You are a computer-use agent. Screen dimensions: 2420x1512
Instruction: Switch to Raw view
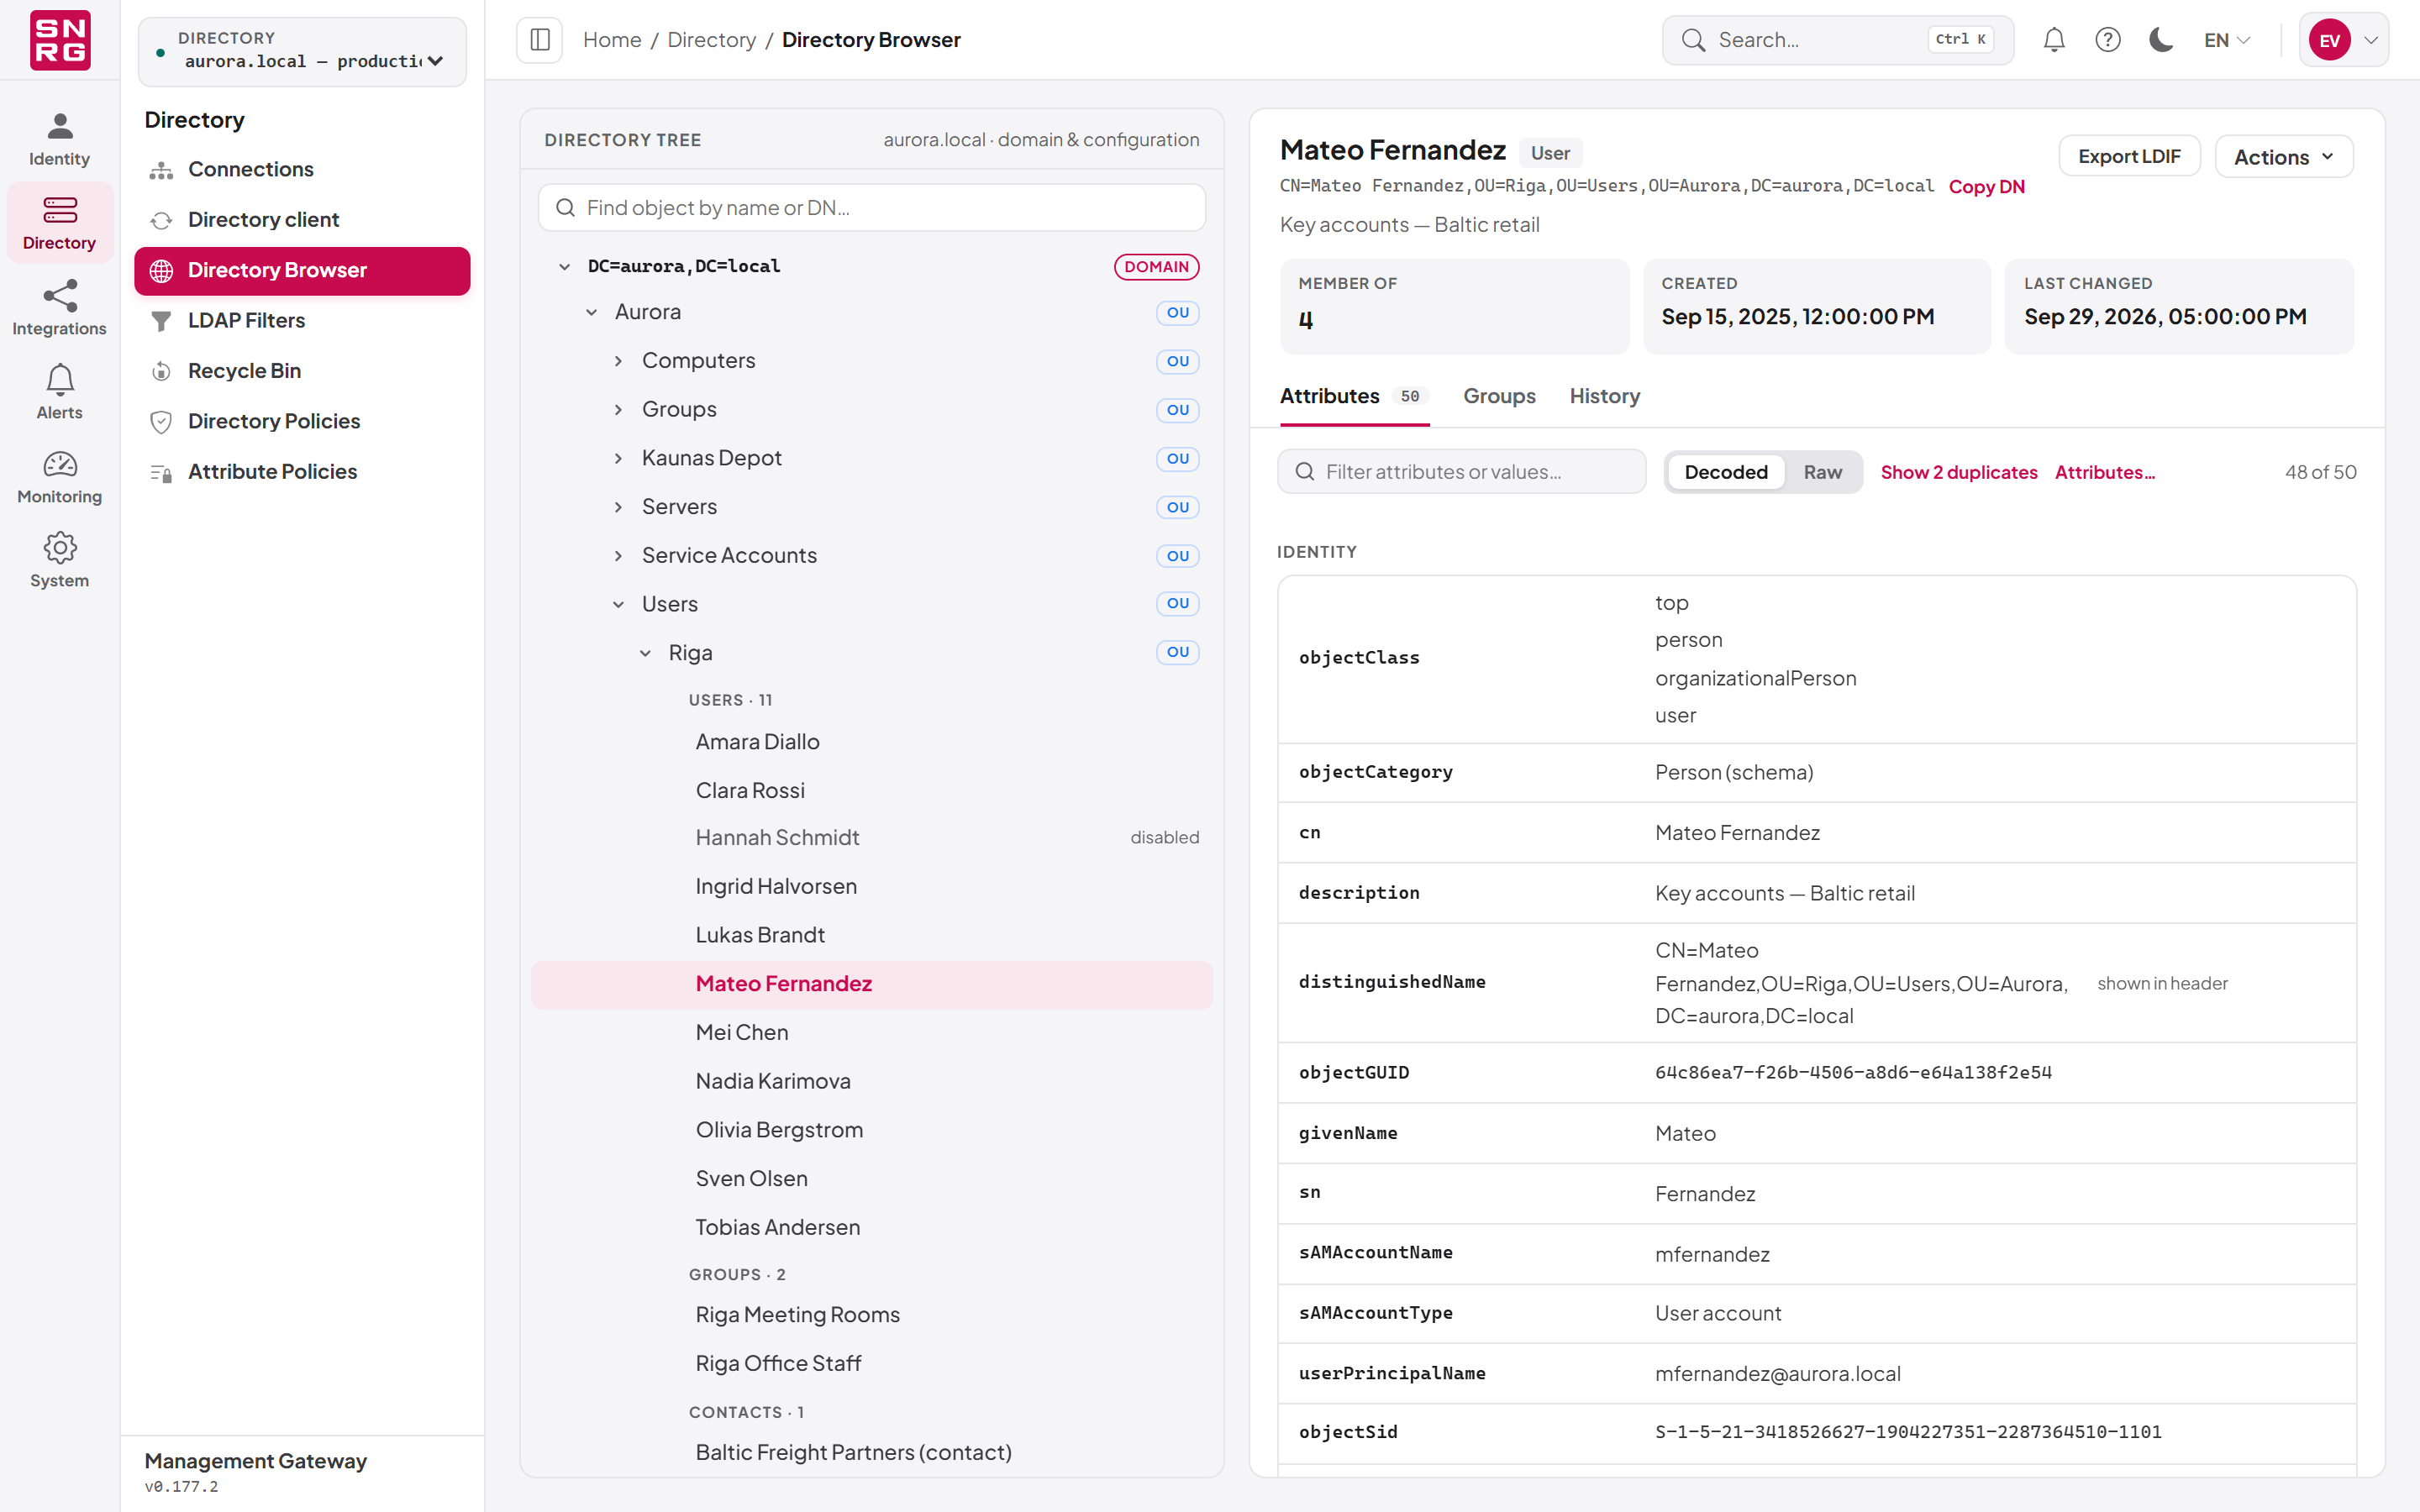tap(1822, 472)
